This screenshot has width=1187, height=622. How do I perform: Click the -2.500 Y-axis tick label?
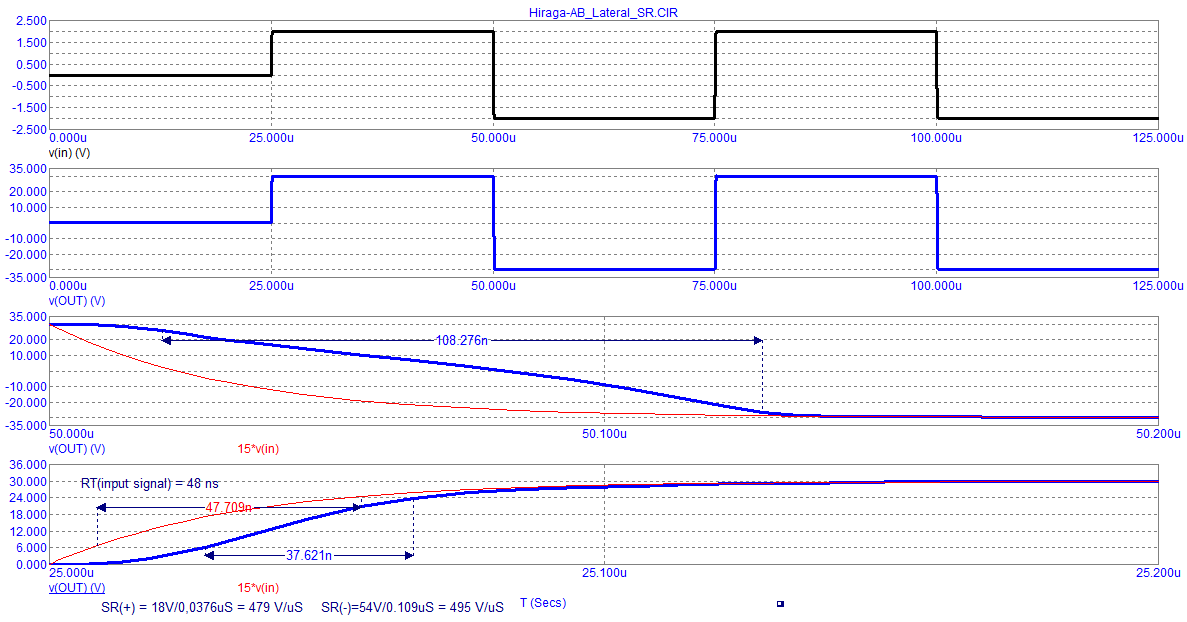tap(30, 130)
